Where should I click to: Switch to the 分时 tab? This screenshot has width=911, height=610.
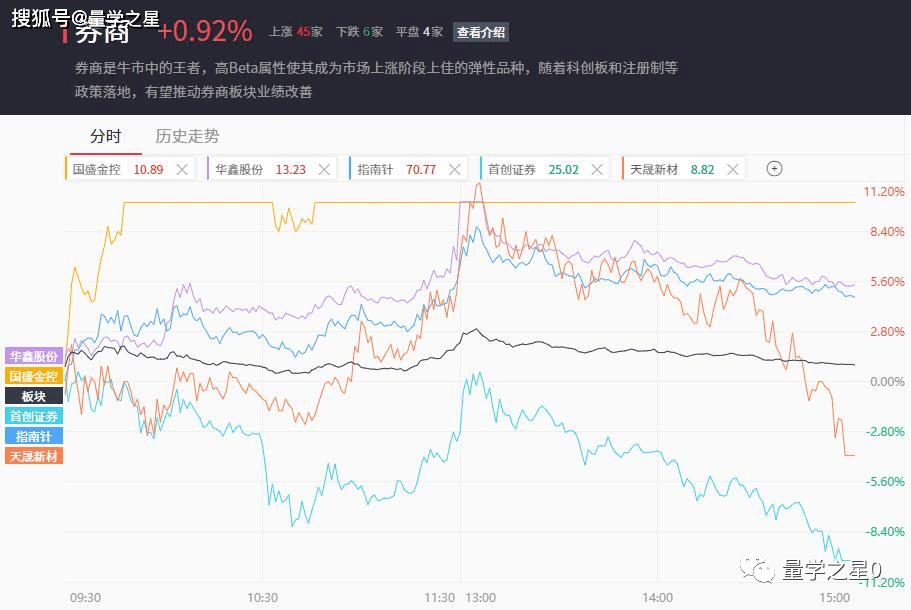pyautogui.click(x=105, y=137)
